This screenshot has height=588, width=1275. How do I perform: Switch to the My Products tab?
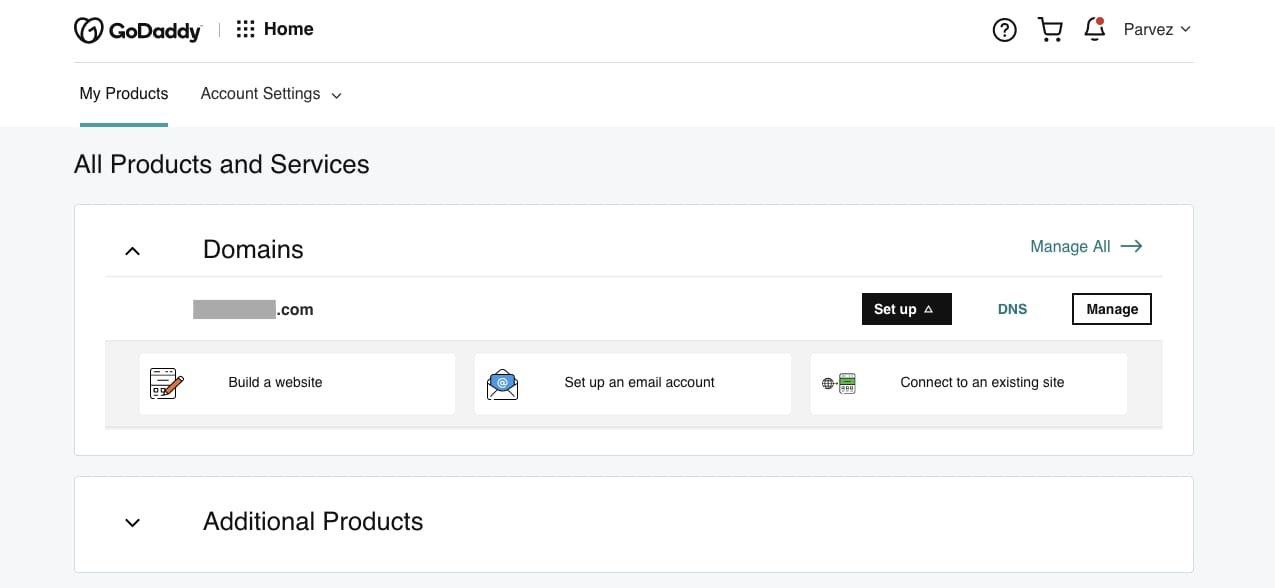(124, 94)
